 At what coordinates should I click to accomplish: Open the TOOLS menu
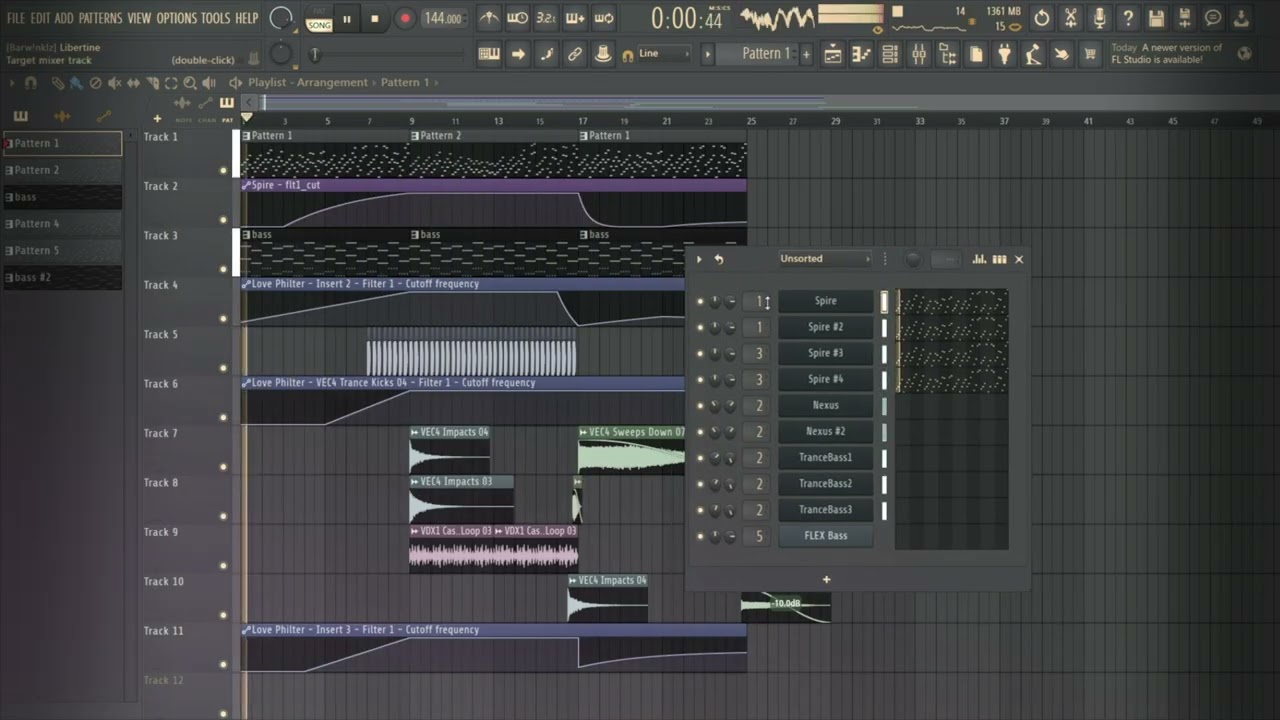tap(216, 18)
